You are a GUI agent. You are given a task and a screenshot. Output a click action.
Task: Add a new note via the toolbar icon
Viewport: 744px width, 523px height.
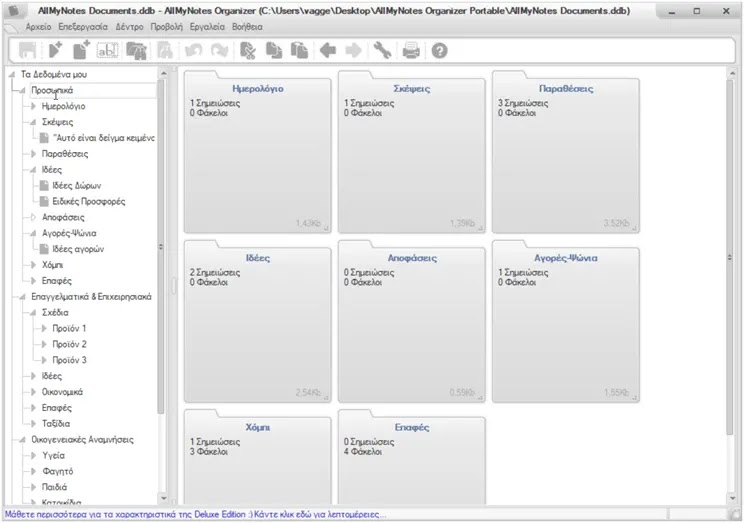pyautogui.click(x=81, y=50)
